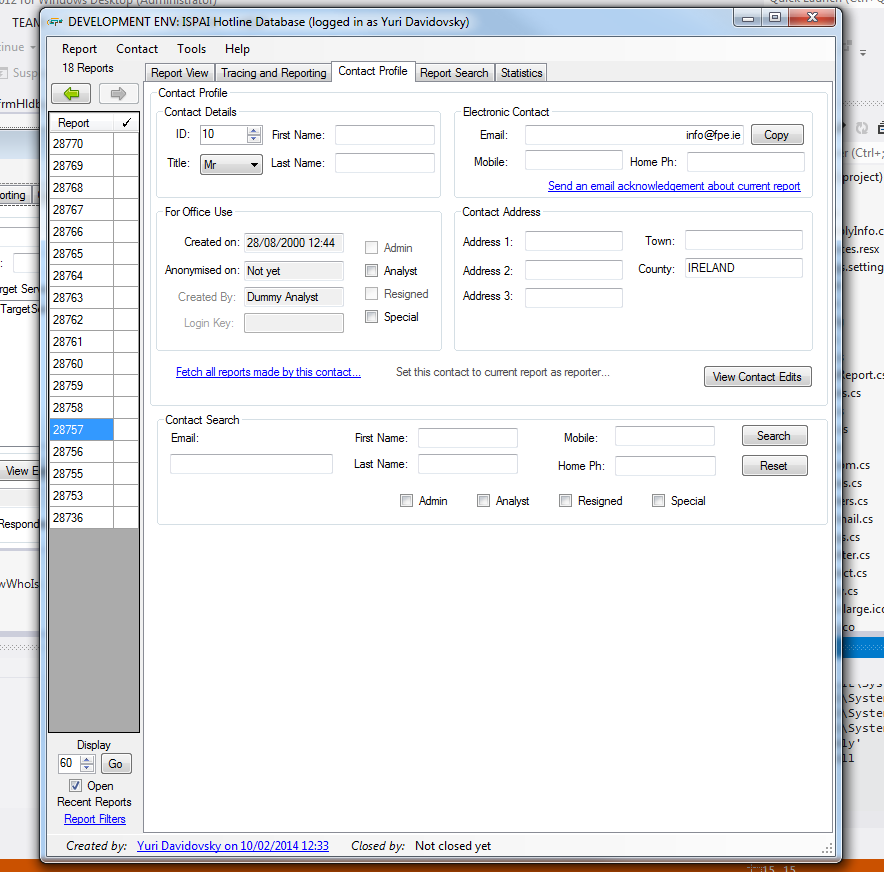Image resolution: width=884 pixels, height=872 pixels.
Task: Open the Tools menu
Action: point(192,49)
